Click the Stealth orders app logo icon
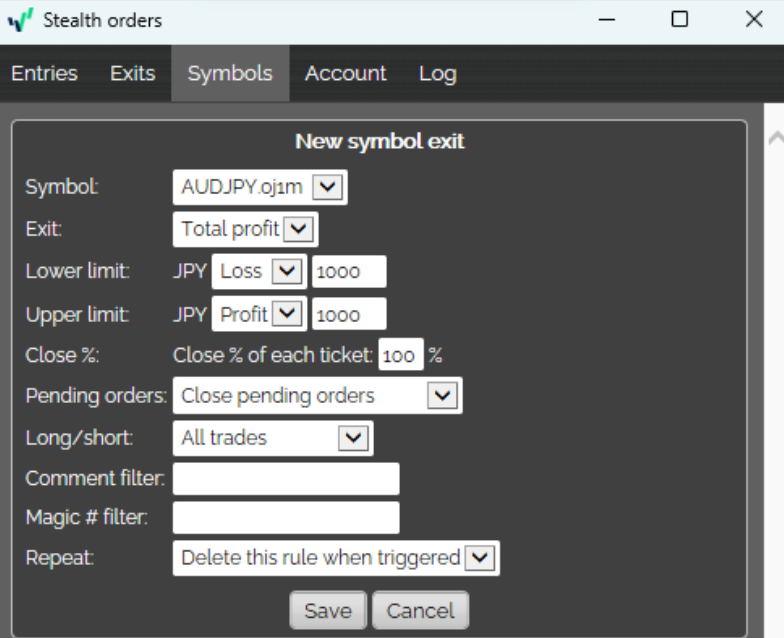This screenshot has height=638, width=784. coord(20,20)
